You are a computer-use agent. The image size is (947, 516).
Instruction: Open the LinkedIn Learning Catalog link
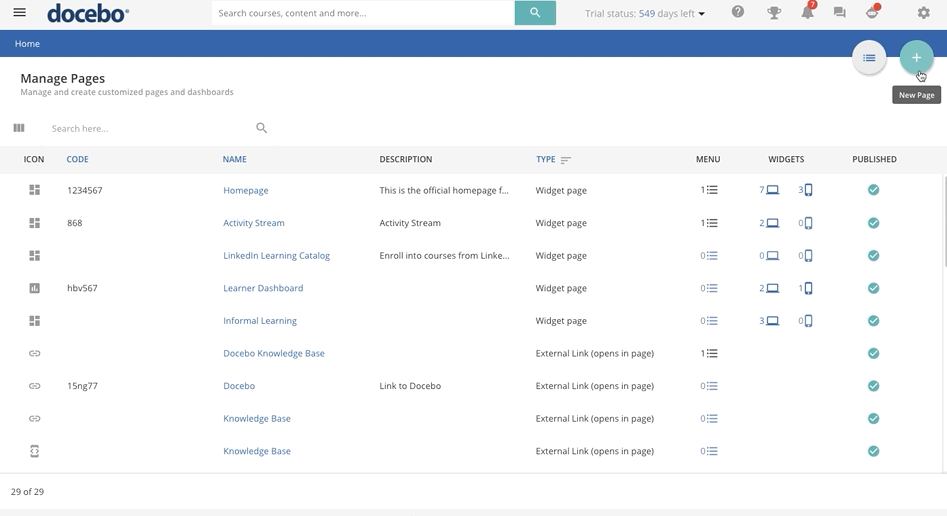(277, 256)
